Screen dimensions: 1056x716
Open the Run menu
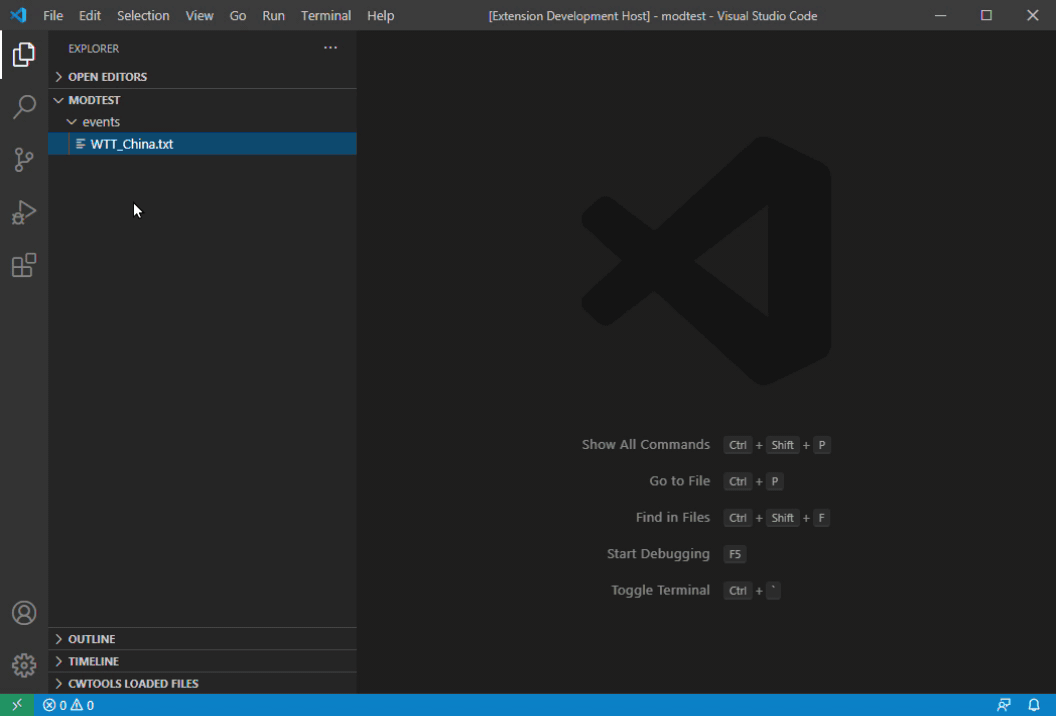point(273,15)
